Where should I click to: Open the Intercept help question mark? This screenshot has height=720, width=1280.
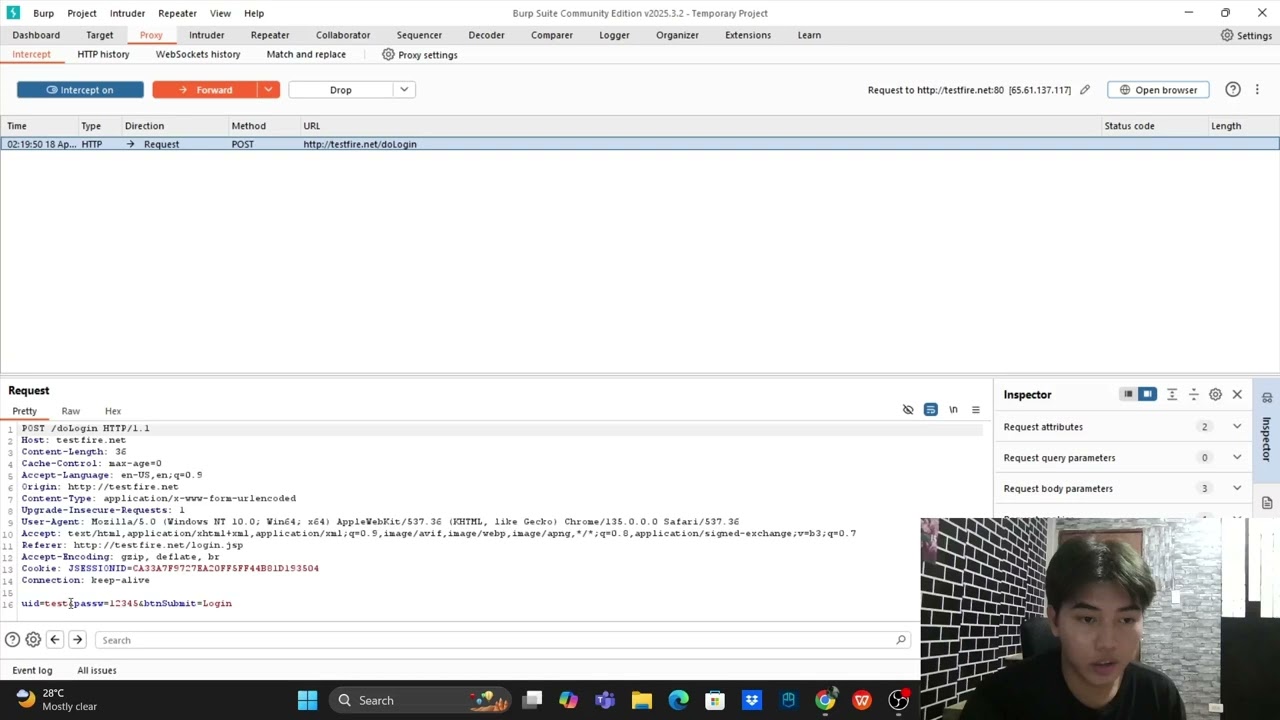tap(1233, 90)
